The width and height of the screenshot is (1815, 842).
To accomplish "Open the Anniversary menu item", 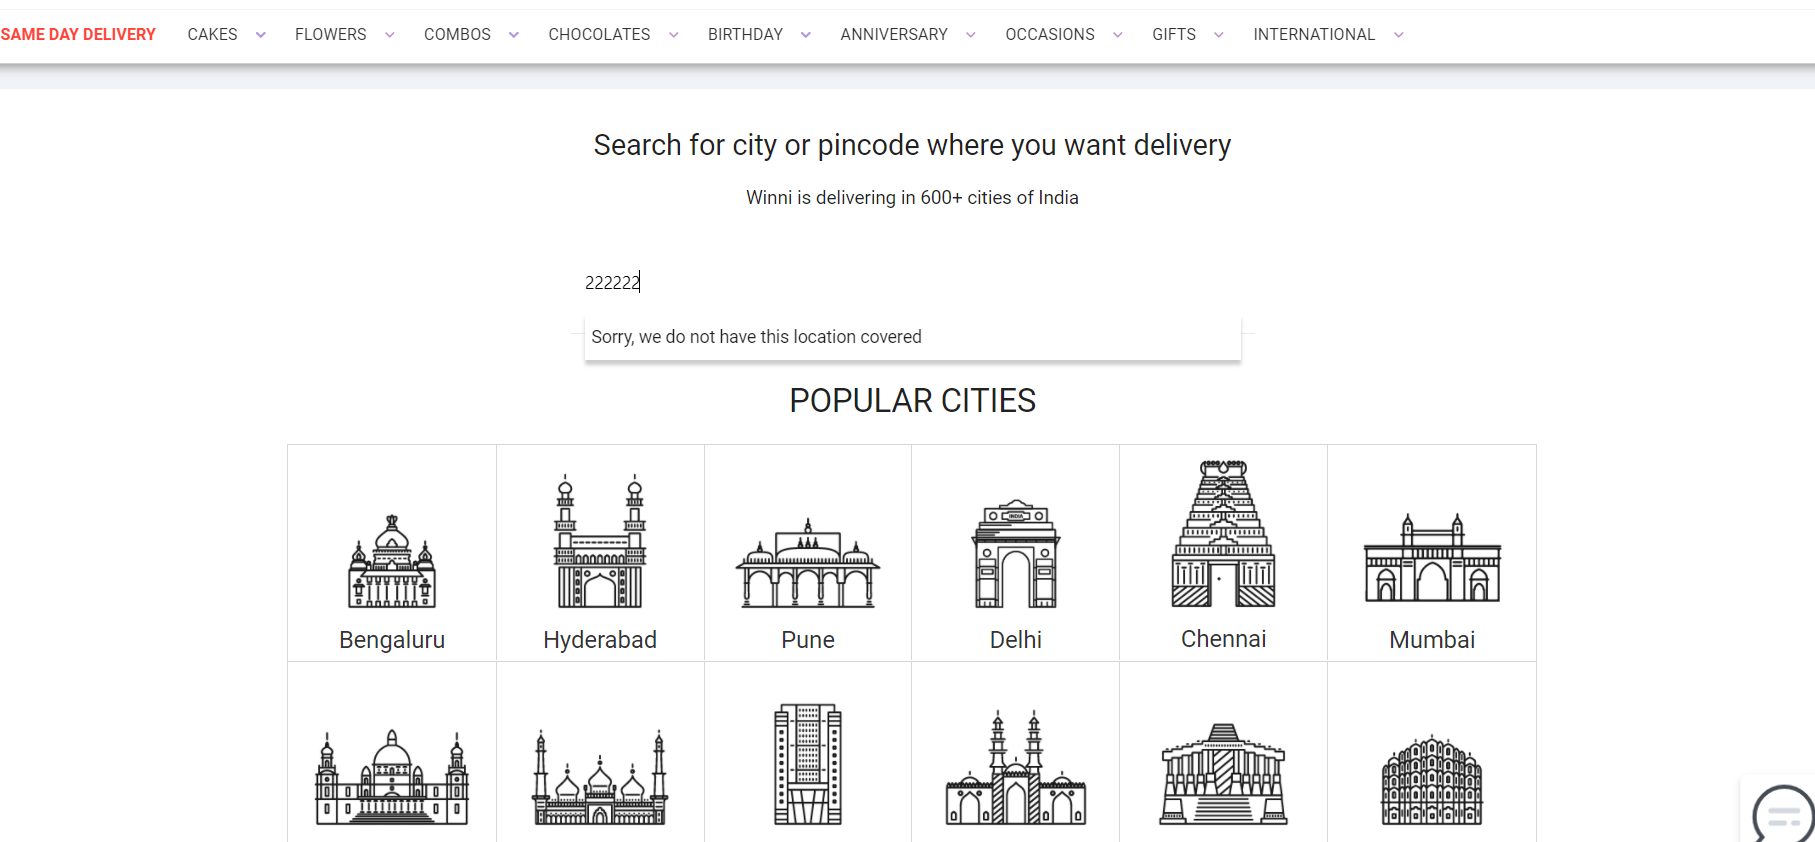I will pos(894,35).
